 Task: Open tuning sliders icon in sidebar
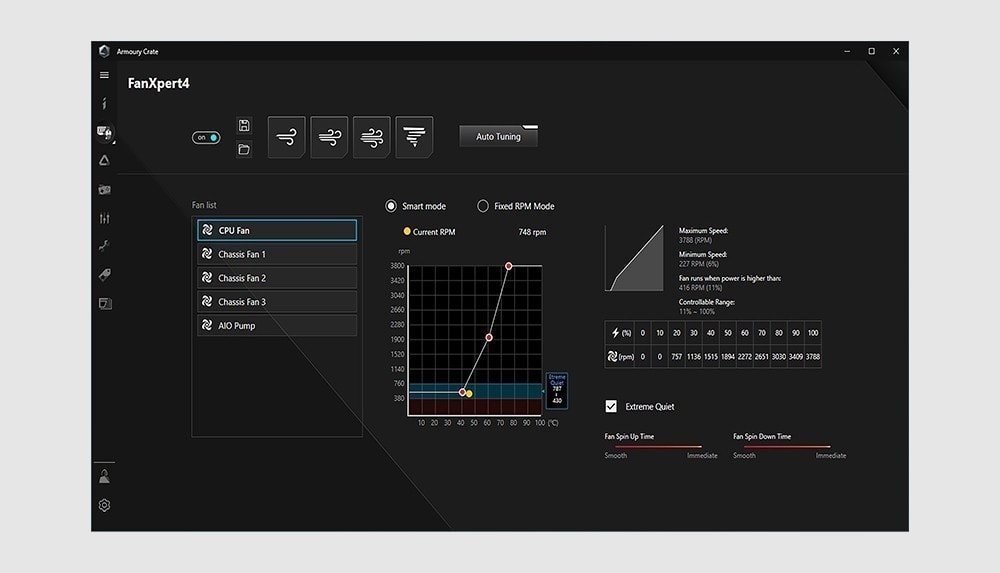coord(105,218)
